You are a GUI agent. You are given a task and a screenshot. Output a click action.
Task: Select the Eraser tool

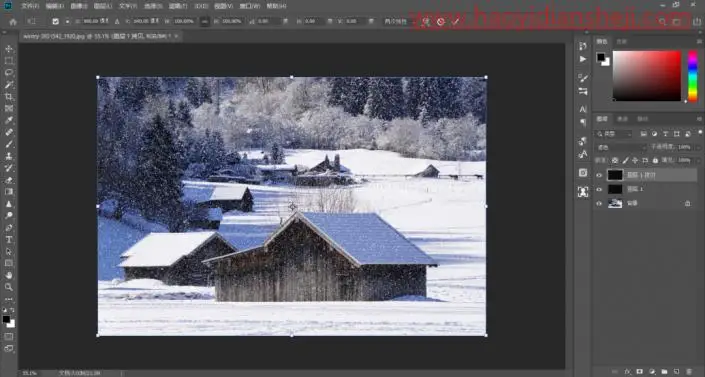tap(9, 180)
